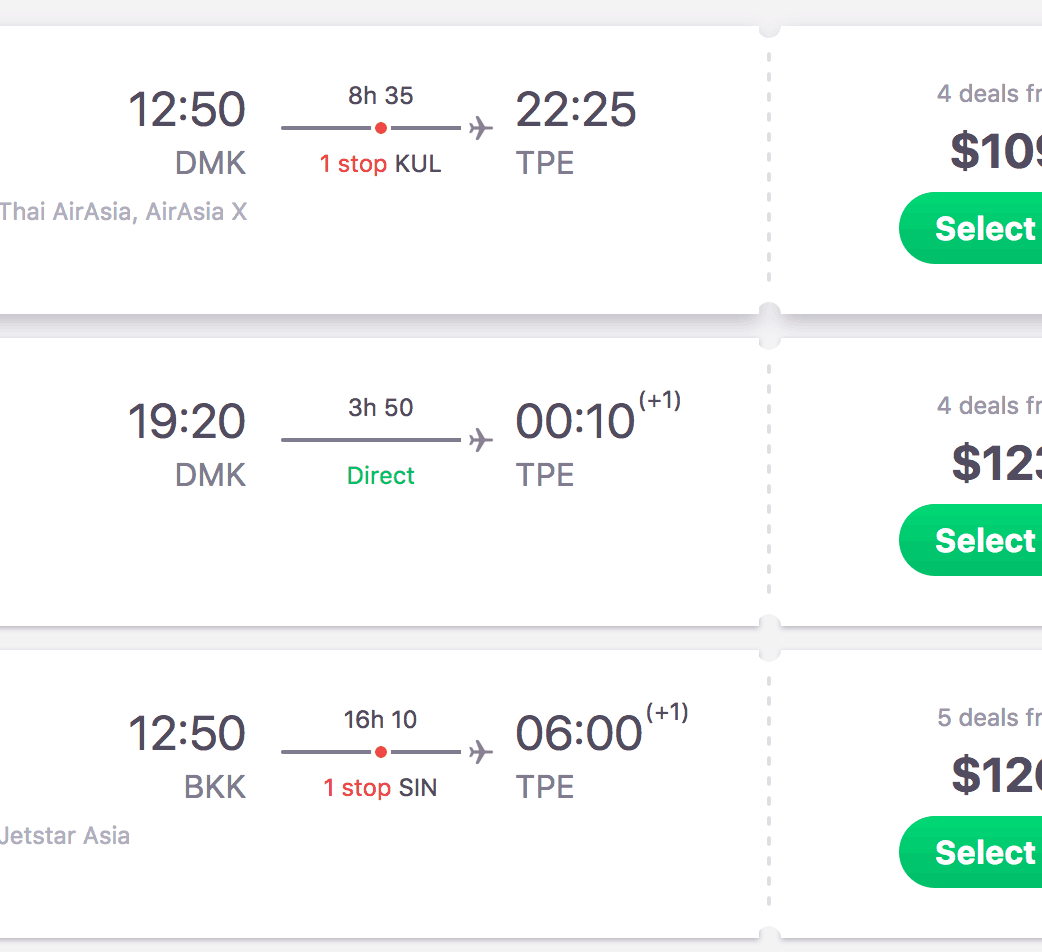Viewport: 1042px width, 952px height.
Task: Click the 22:25 TPE arrival time
Action: click(x=575, y=110)
